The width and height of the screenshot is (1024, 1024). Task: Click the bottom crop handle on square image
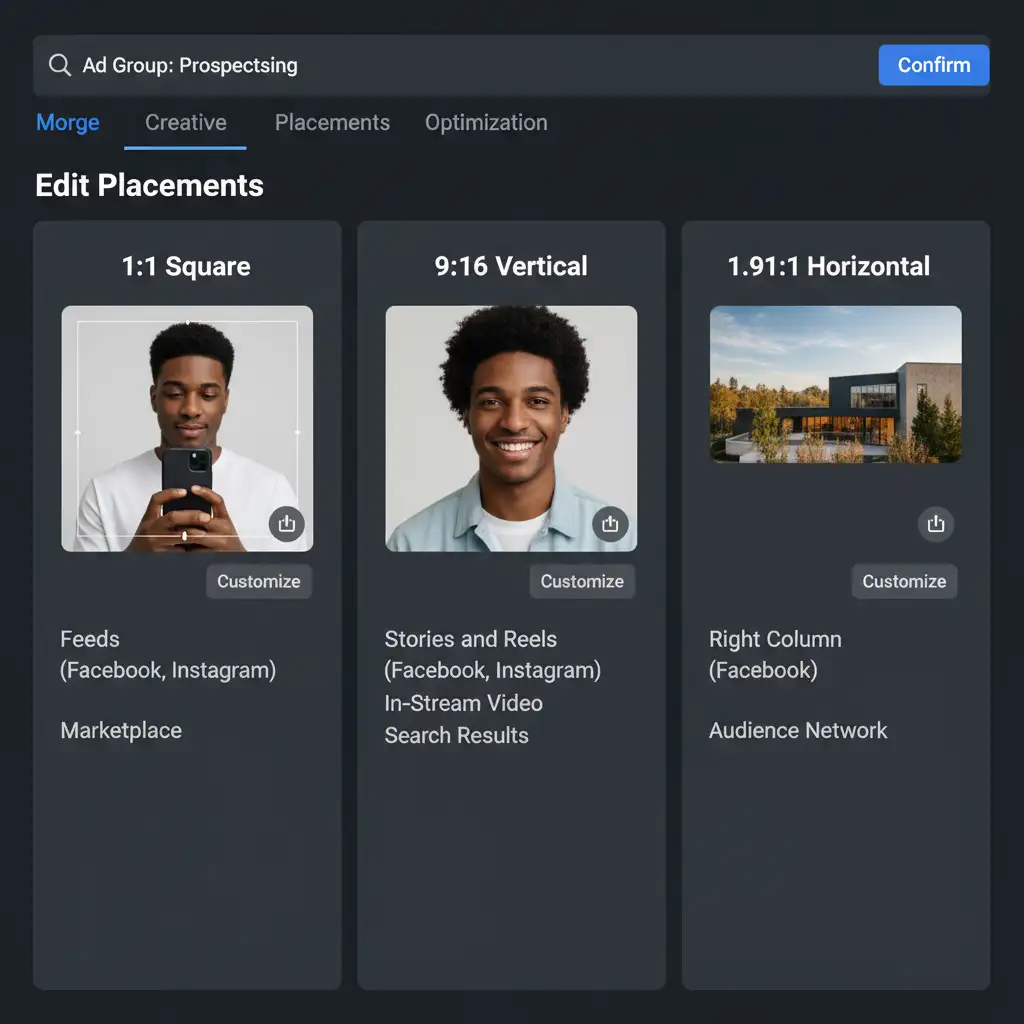184,537
